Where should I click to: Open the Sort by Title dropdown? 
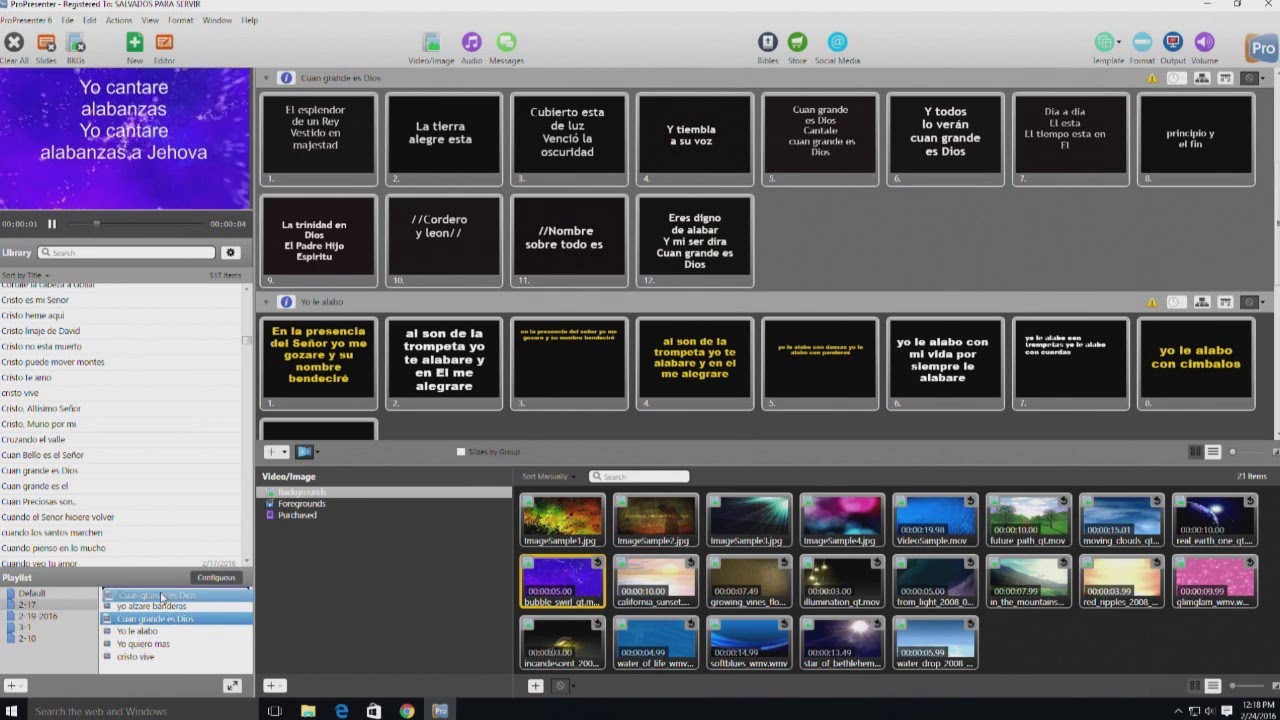pyautogui.click(x=25, y=275)
